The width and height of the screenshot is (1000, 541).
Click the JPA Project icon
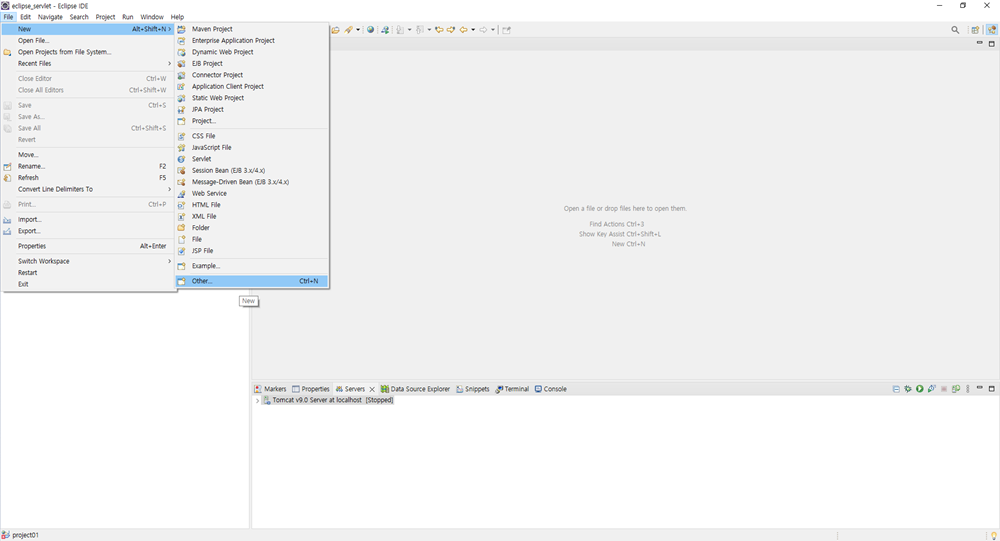182,109
